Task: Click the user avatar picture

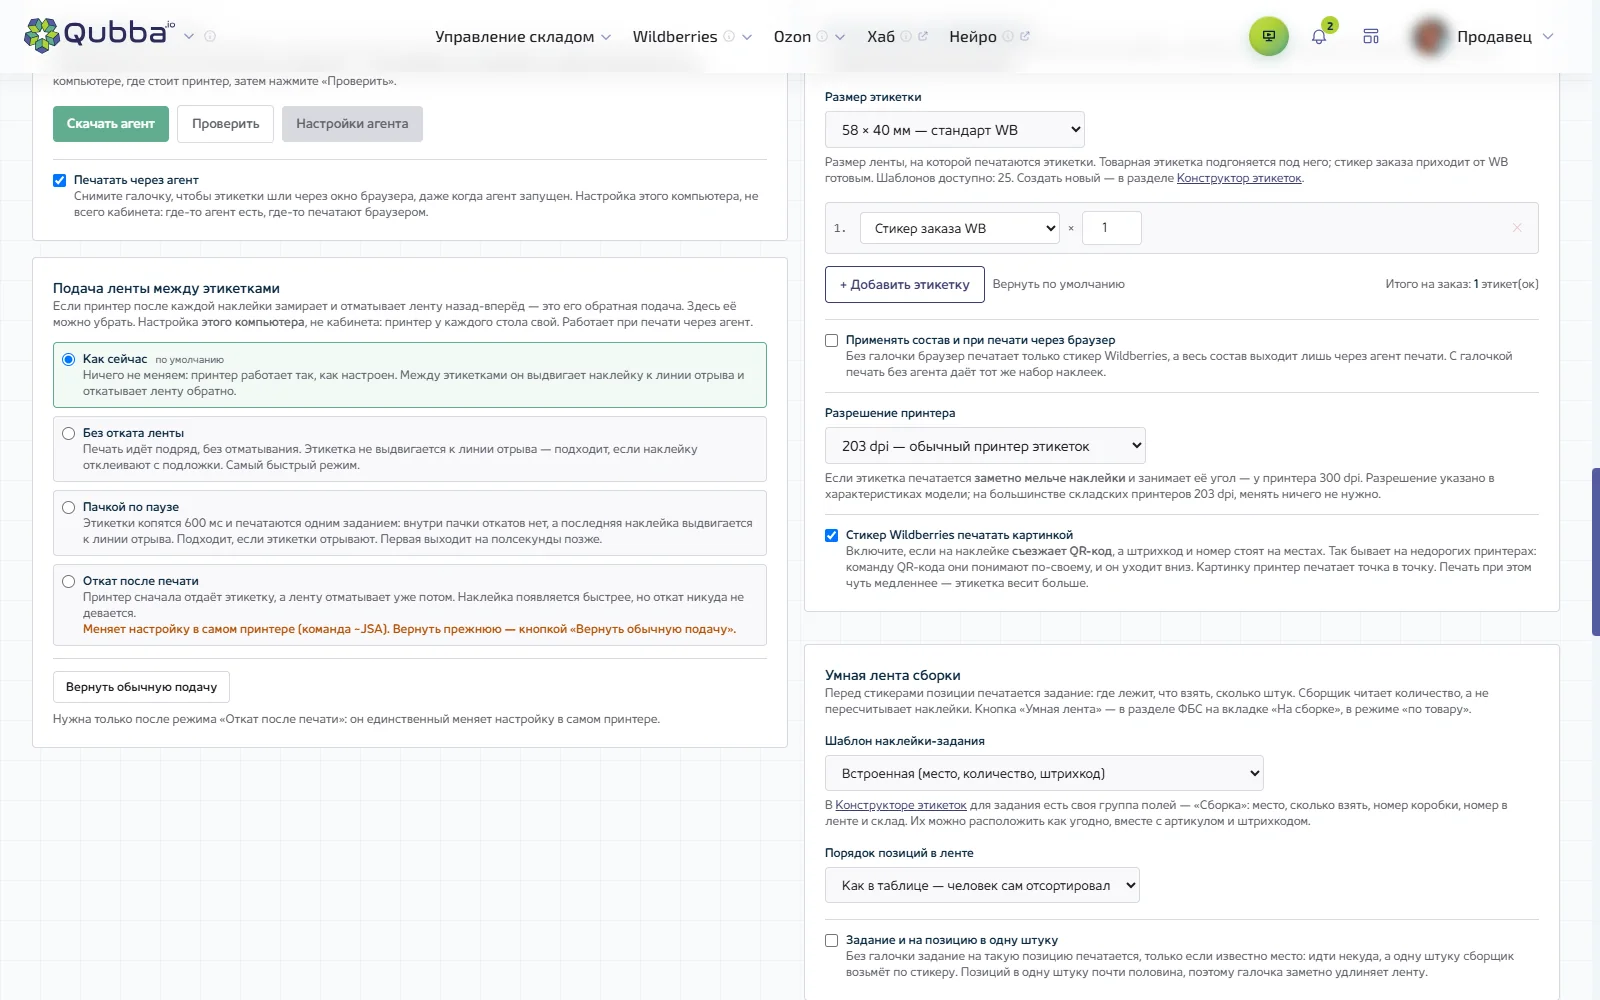Action: [x=1431, y=36]
